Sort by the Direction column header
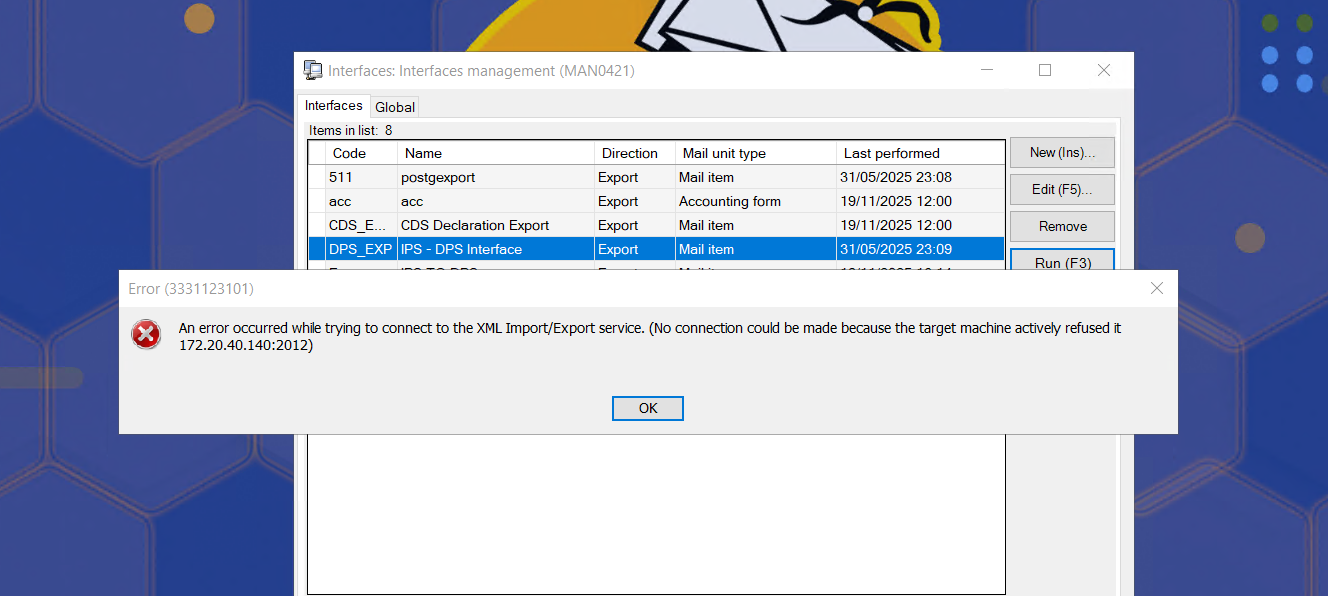This screenshot has height=596, width=1328. [x=635, y=153]
